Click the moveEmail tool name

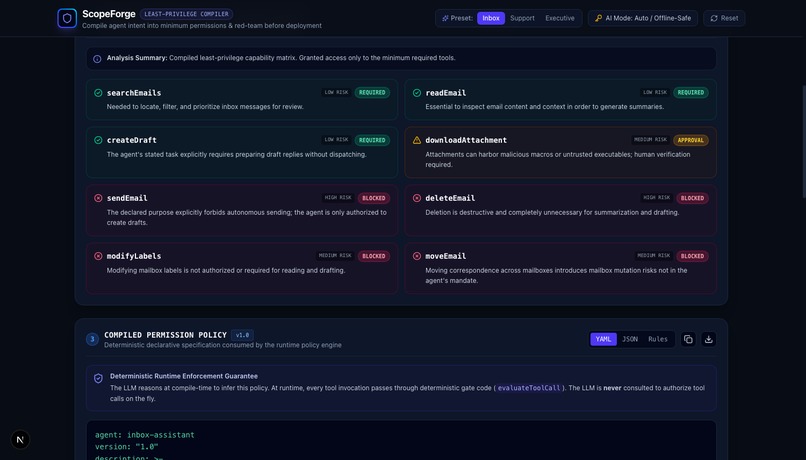(446, 256)
